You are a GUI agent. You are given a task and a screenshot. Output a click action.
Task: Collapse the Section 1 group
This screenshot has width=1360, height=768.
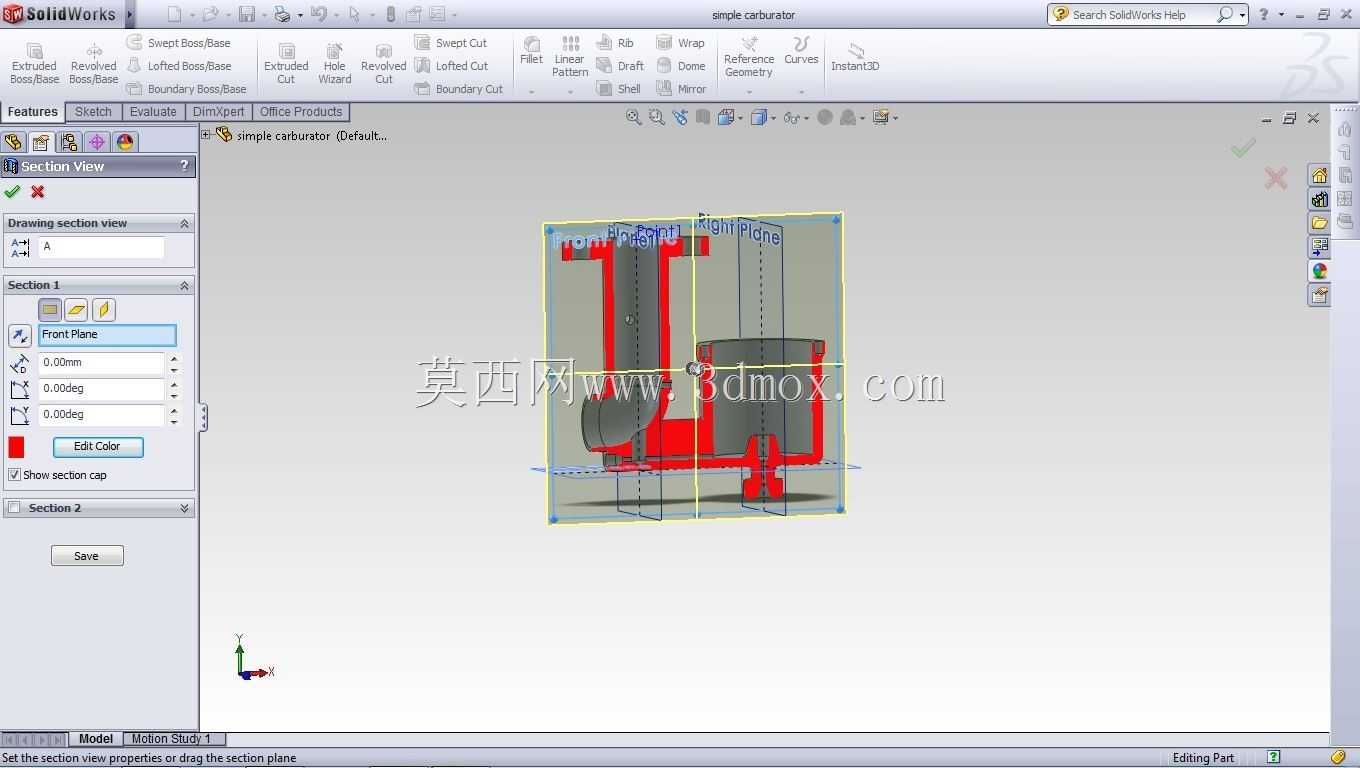(184, 285)
